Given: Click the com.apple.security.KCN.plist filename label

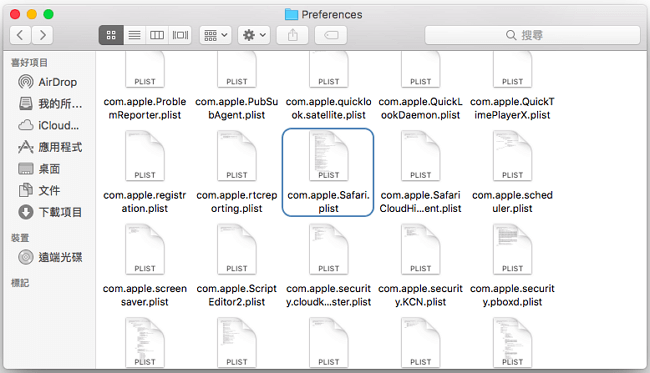Looking at the screenshot, I should click(420, 295).
